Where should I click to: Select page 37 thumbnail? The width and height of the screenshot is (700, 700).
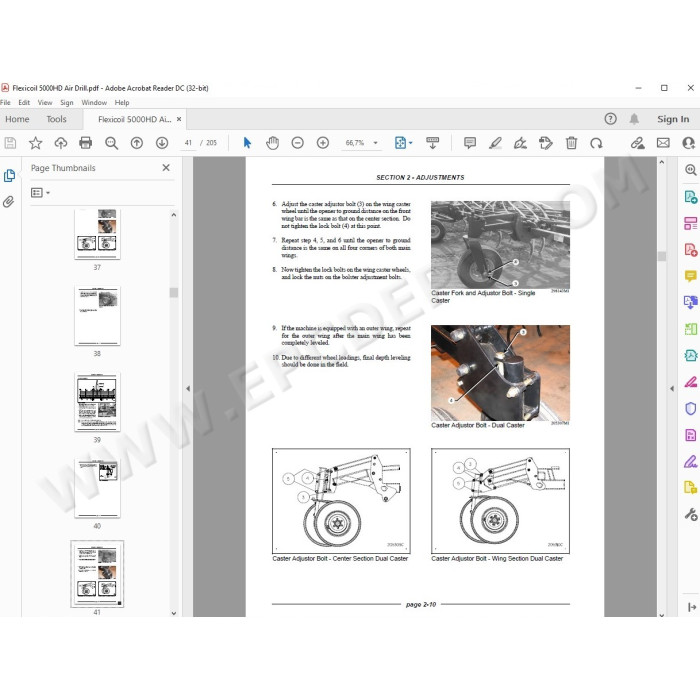click(97, 233)
